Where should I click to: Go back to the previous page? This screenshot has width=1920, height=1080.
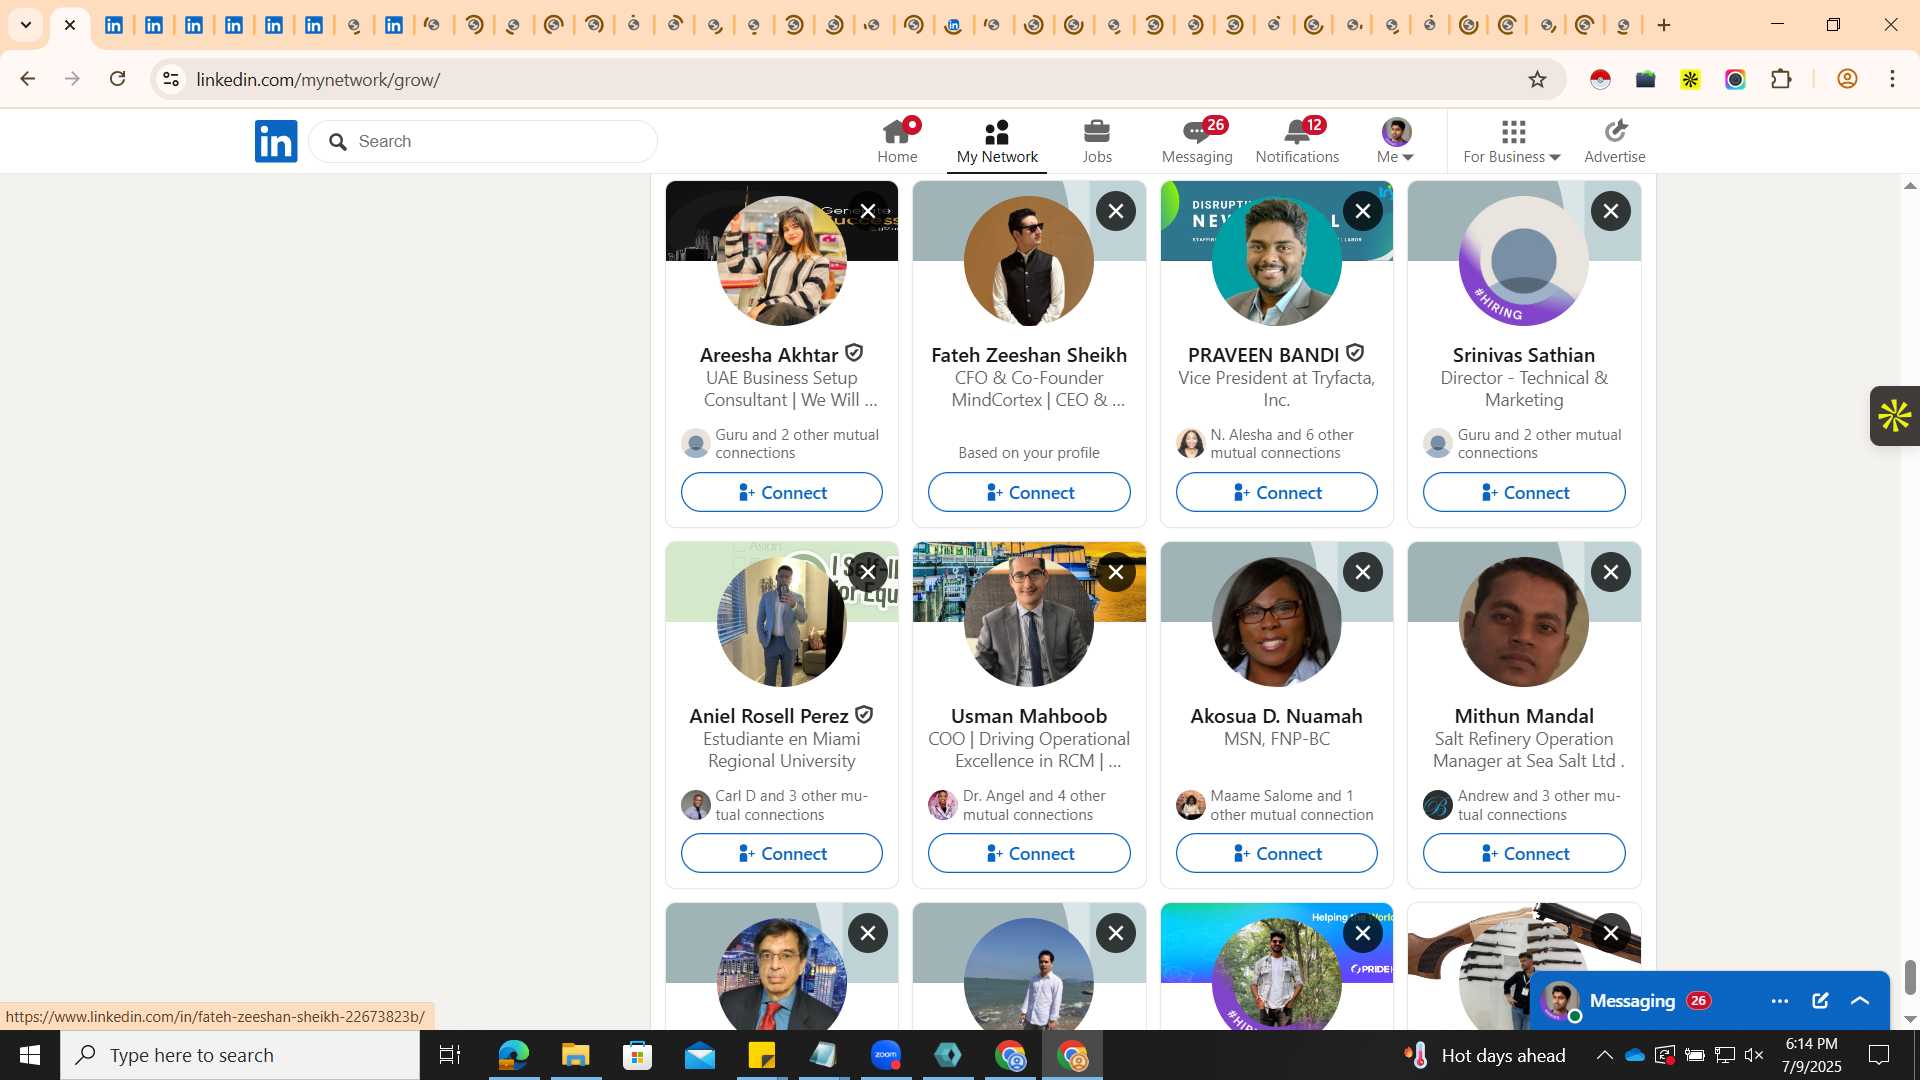28,79
